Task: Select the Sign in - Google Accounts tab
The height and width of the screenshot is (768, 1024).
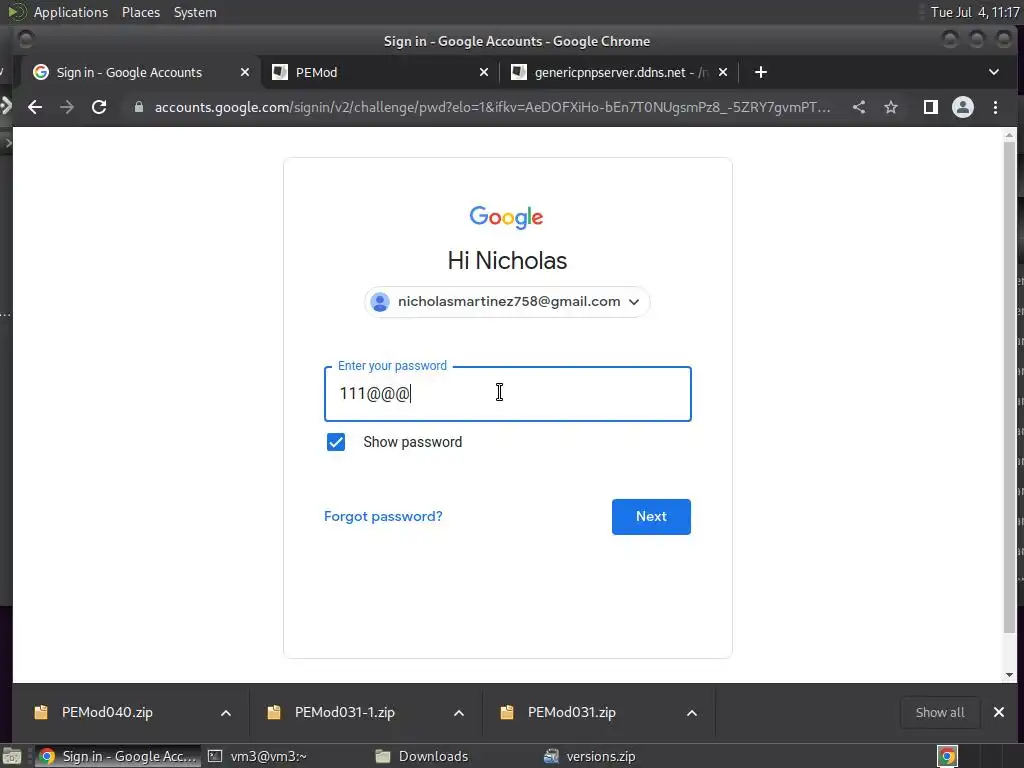Action: tap(141, 72)
